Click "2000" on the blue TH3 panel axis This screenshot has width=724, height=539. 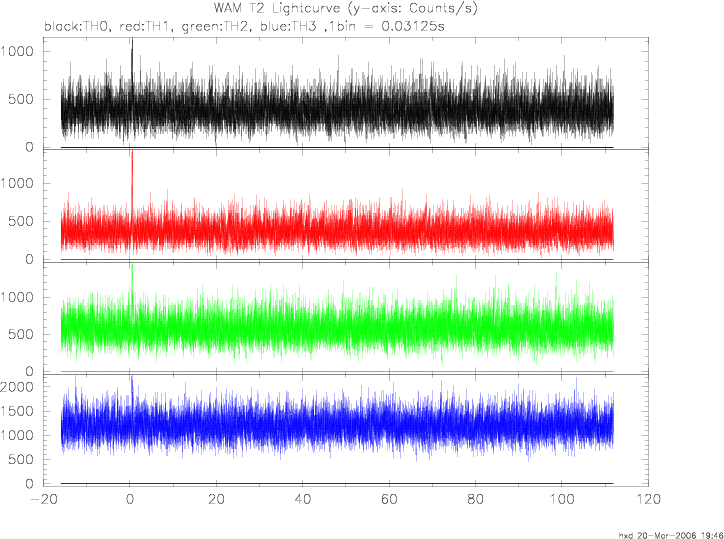[x=18, y=387]
